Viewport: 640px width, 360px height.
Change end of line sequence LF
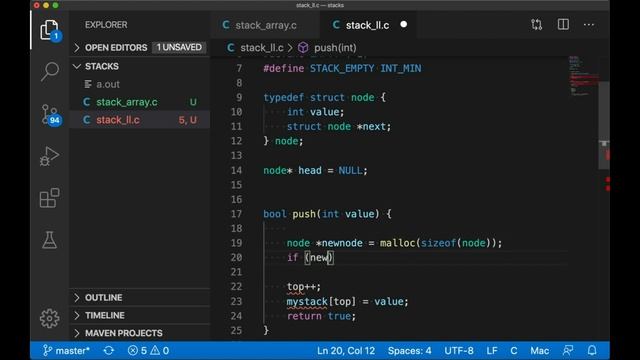(492, 351)
